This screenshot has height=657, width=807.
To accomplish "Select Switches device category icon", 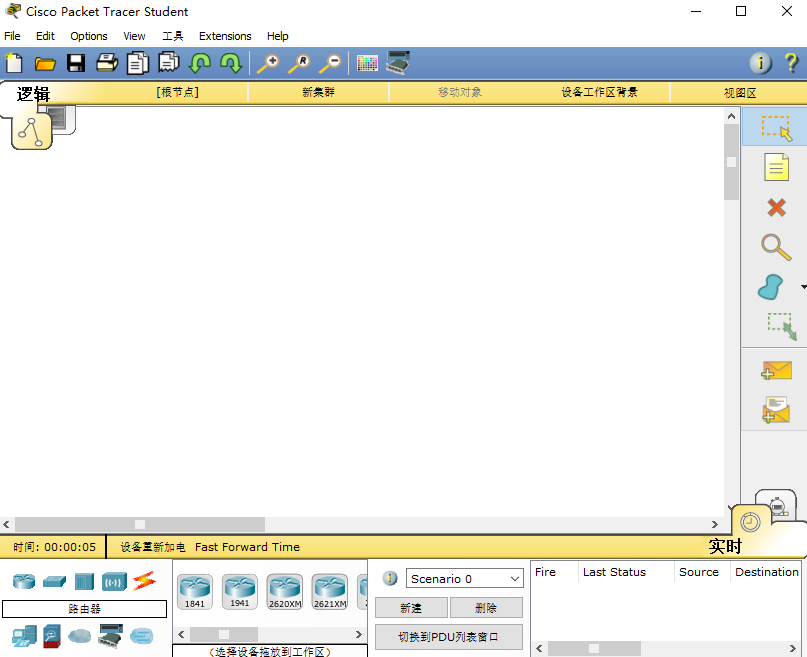I will 54,581.
